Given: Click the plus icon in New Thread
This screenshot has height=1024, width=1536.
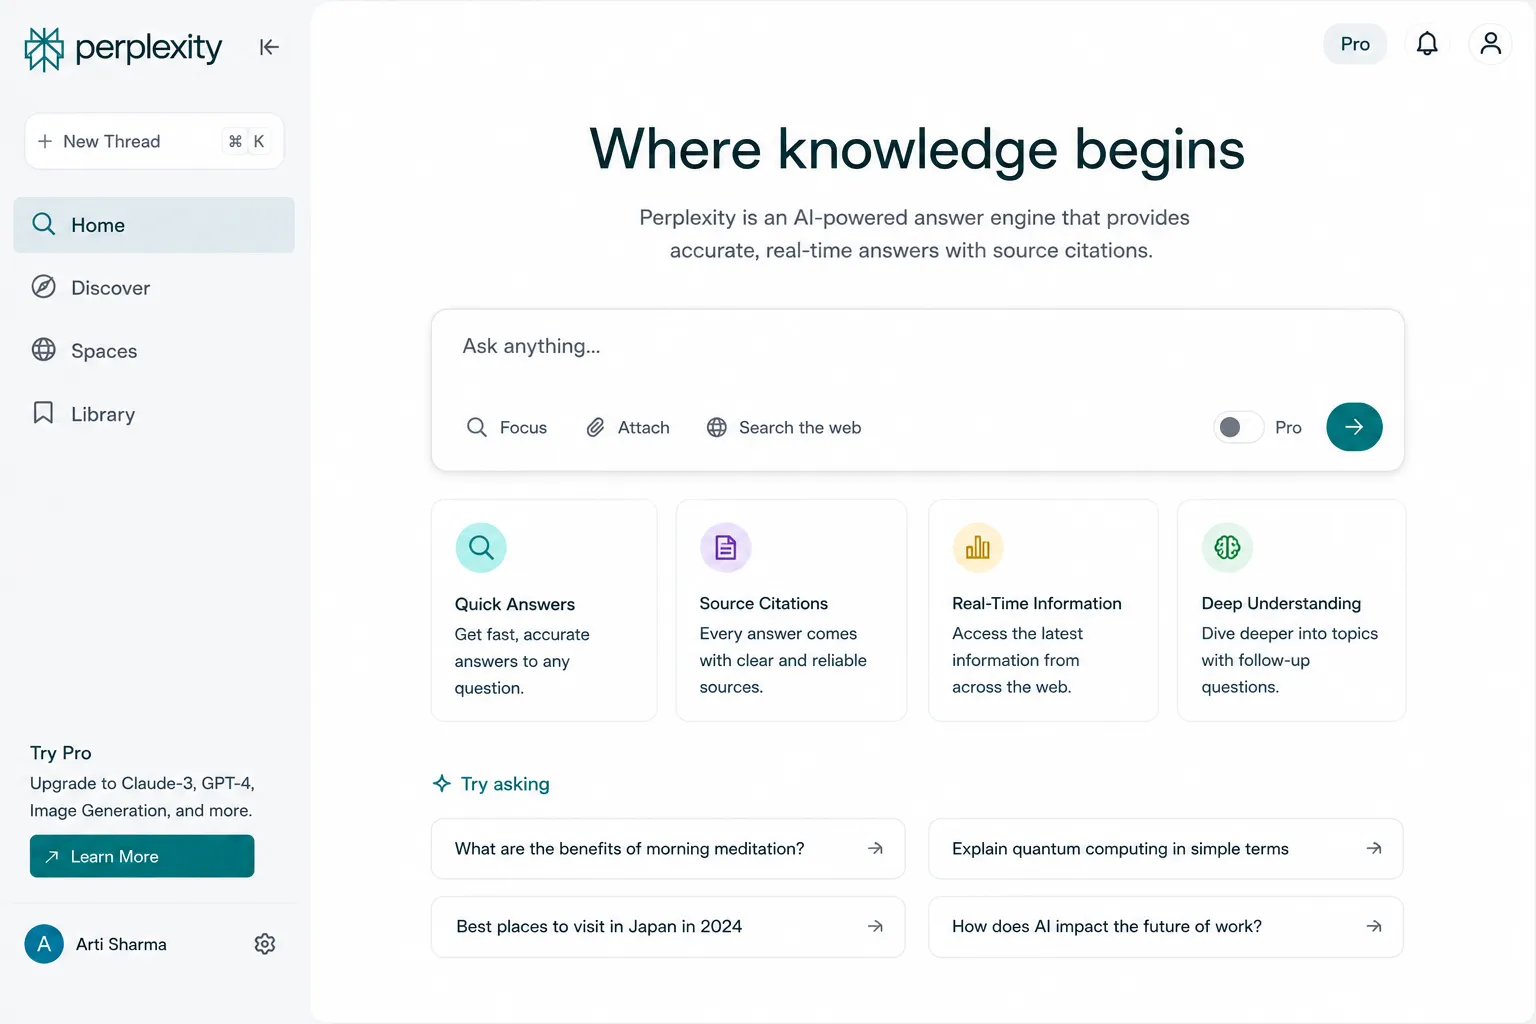Looking at the screenshot, I should pos(45,142).
